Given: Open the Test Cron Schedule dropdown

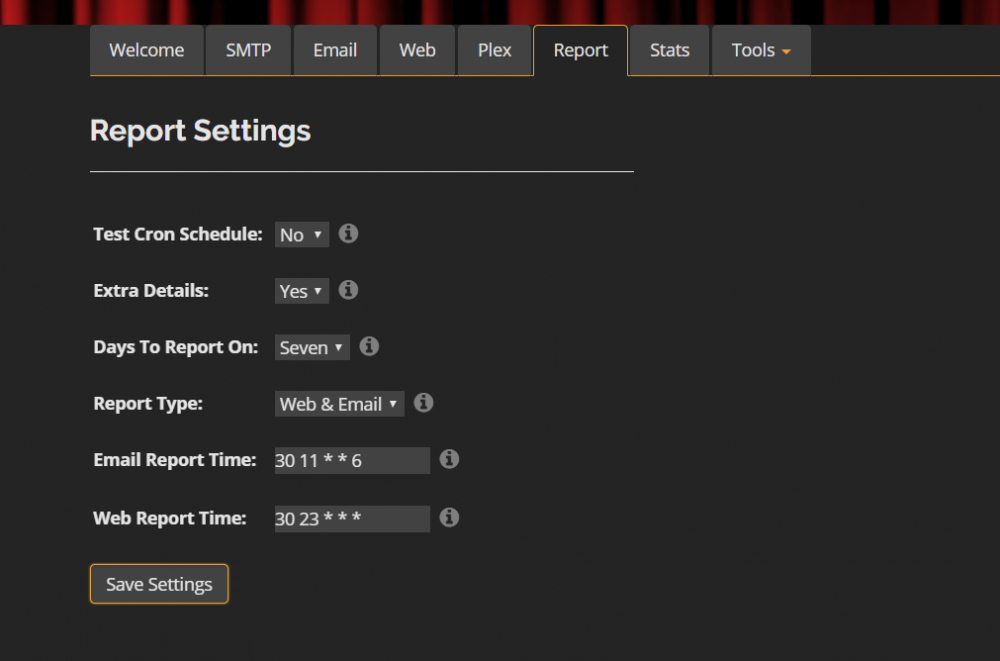Looking at the screenshot, I should pyautogui.click(x=302, y=235).
